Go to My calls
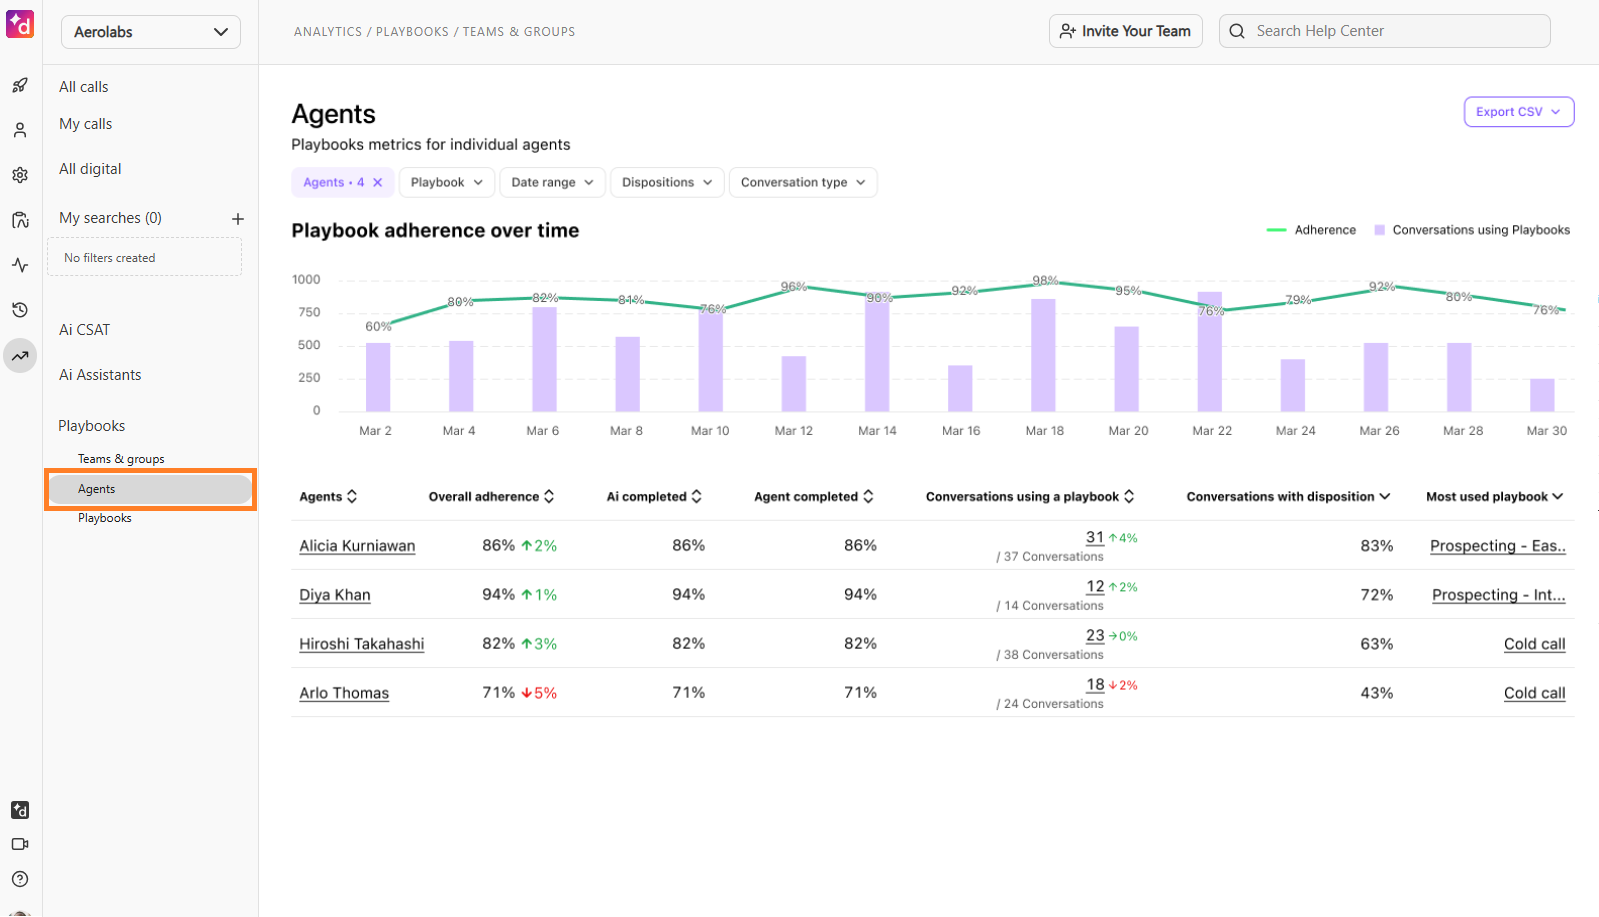The height and width of the screenshot is (917, 1599). click(86, 124)
